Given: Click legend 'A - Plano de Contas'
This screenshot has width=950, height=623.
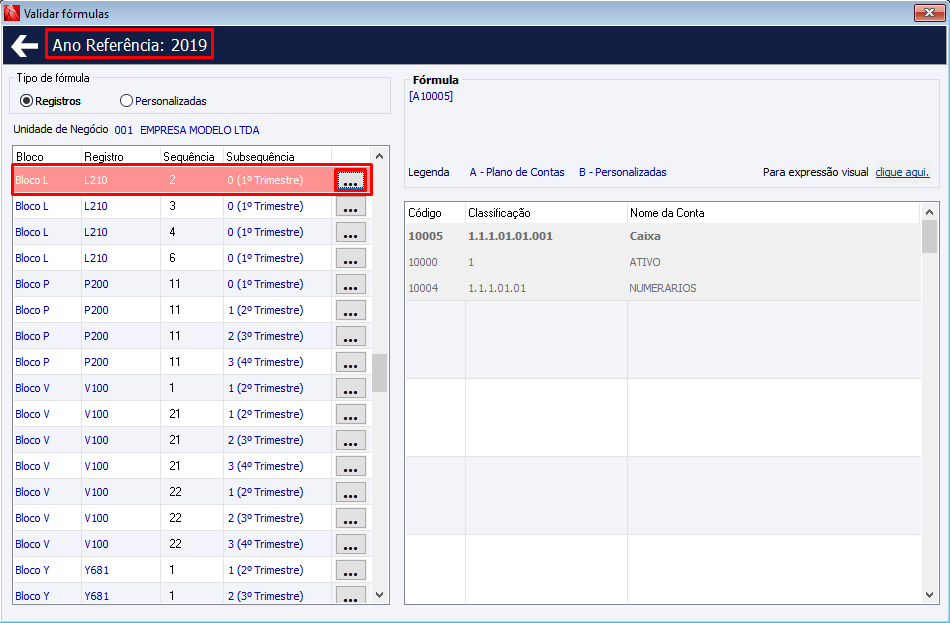Looking at the screenshot, I should 517,172.
